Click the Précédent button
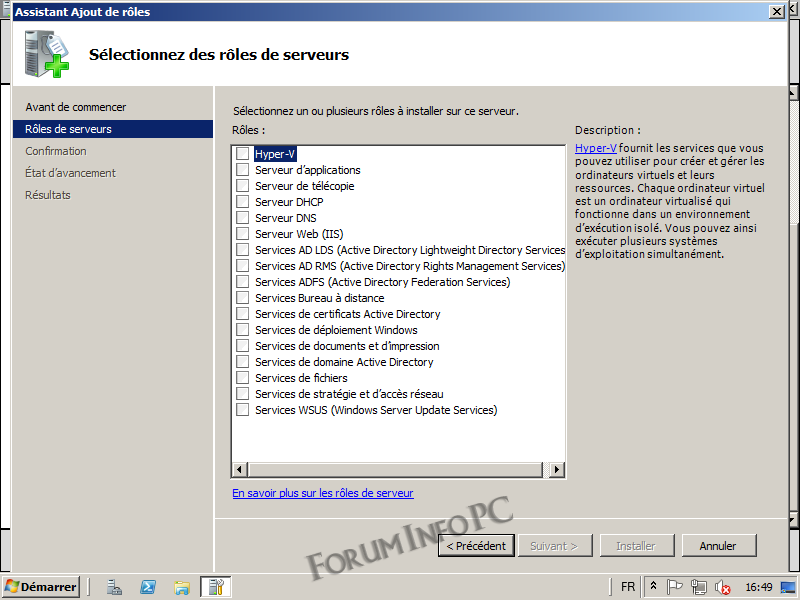This screenshot has width=800, height=600. 476,546
